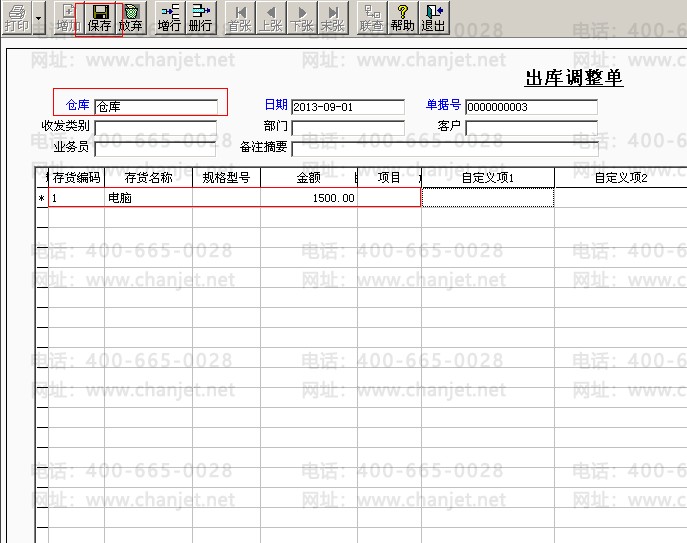Open the dropdown arrow beside 打印
Screen dimensions: 687x543
(x=39, y=18)
